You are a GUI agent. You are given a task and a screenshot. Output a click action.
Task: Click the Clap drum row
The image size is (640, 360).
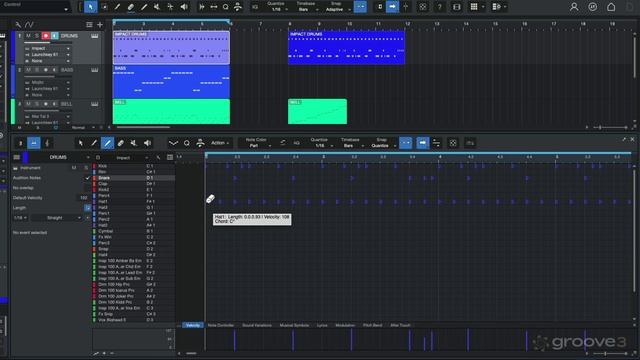click(133, 184)
